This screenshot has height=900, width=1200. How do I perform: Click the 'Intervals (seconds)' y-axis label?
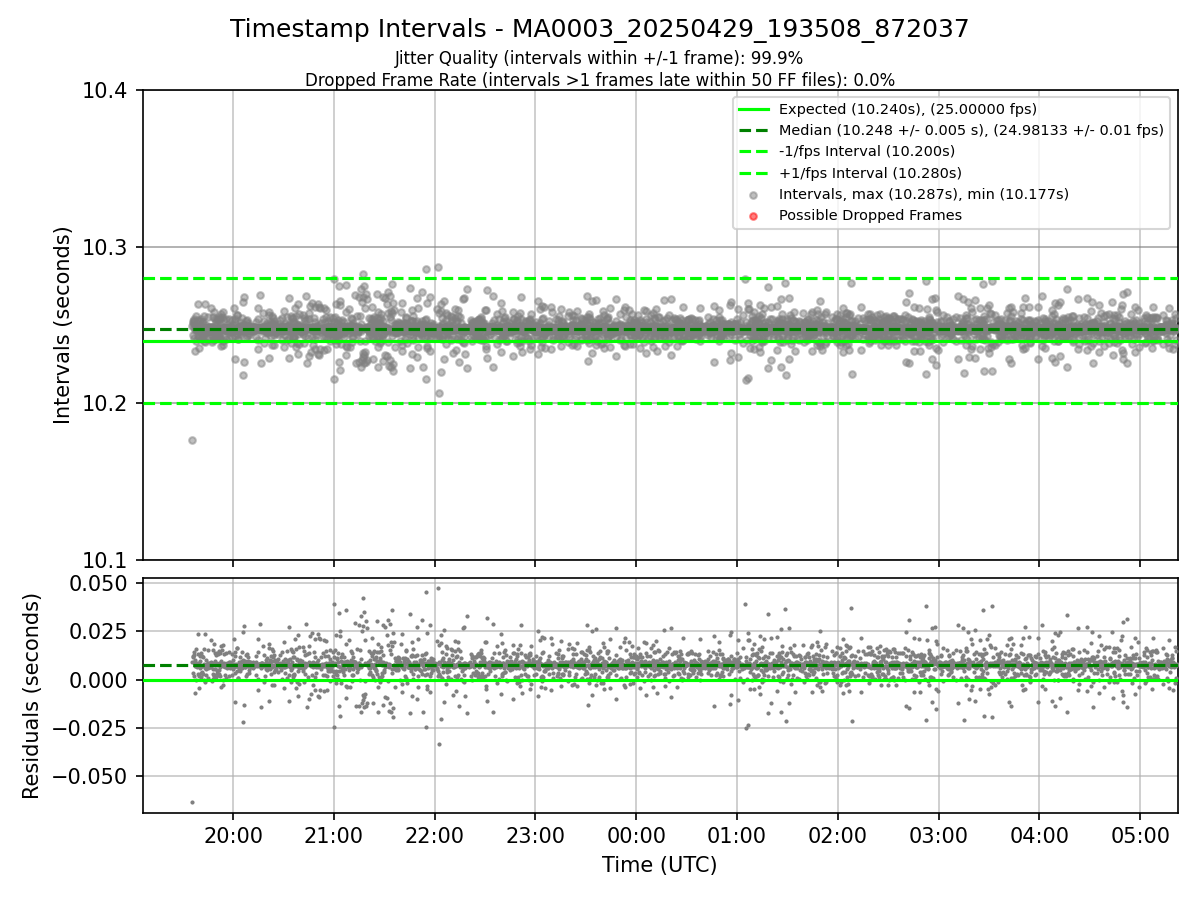click(x=63, y=325)
